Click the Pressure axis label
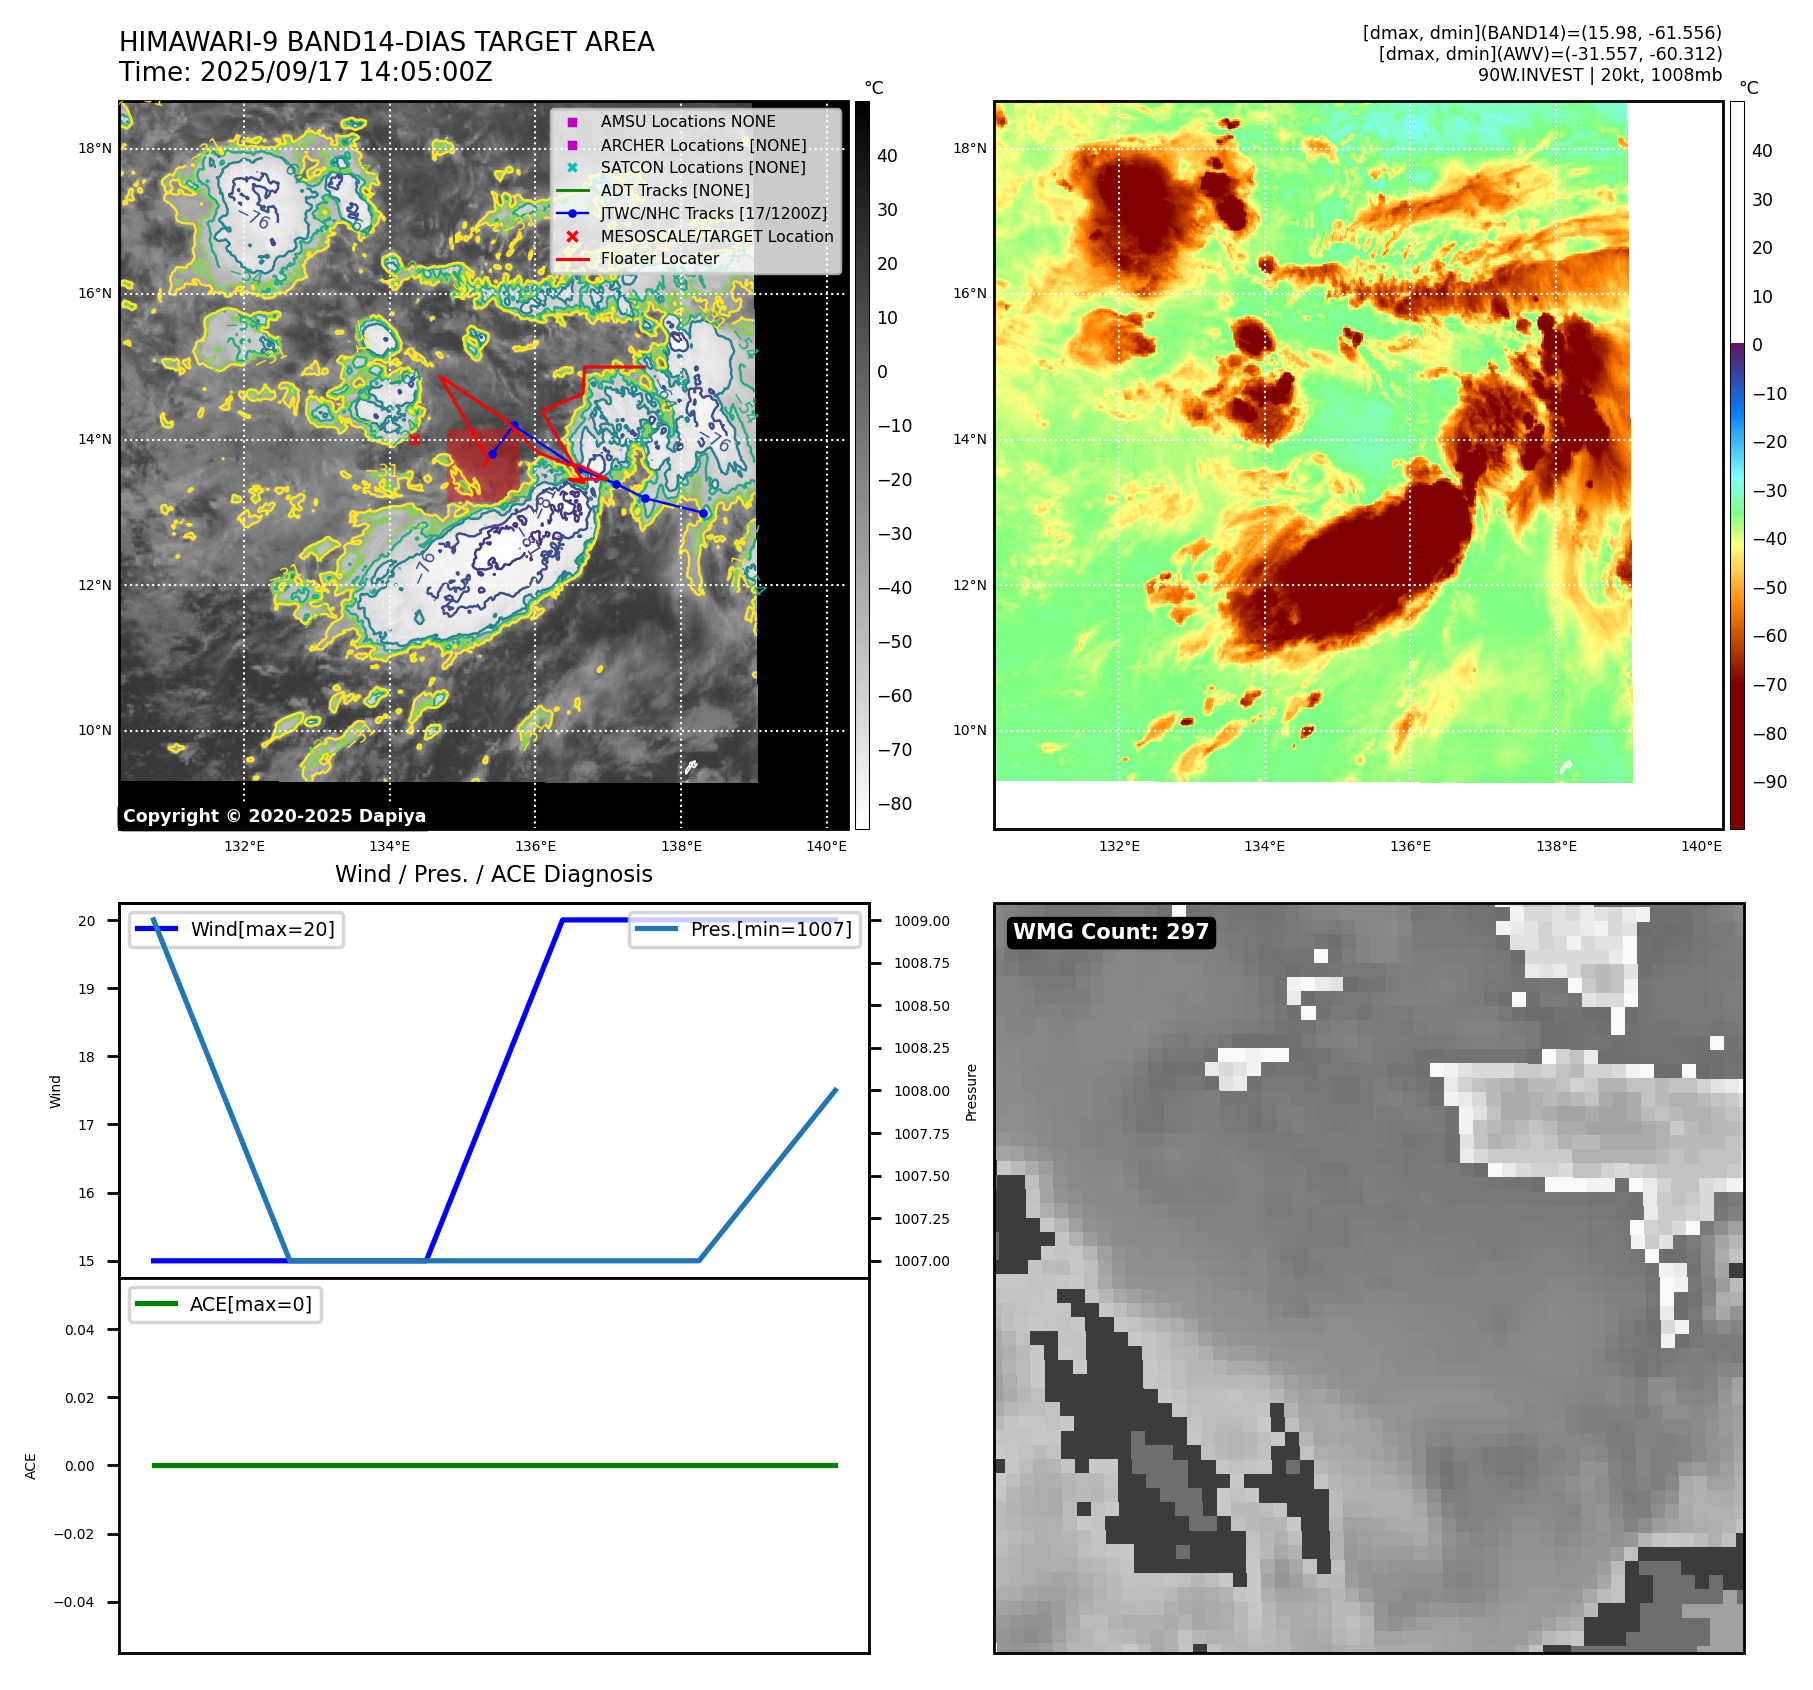This screenshot has height=1690, width=1813. [971, 1092]
